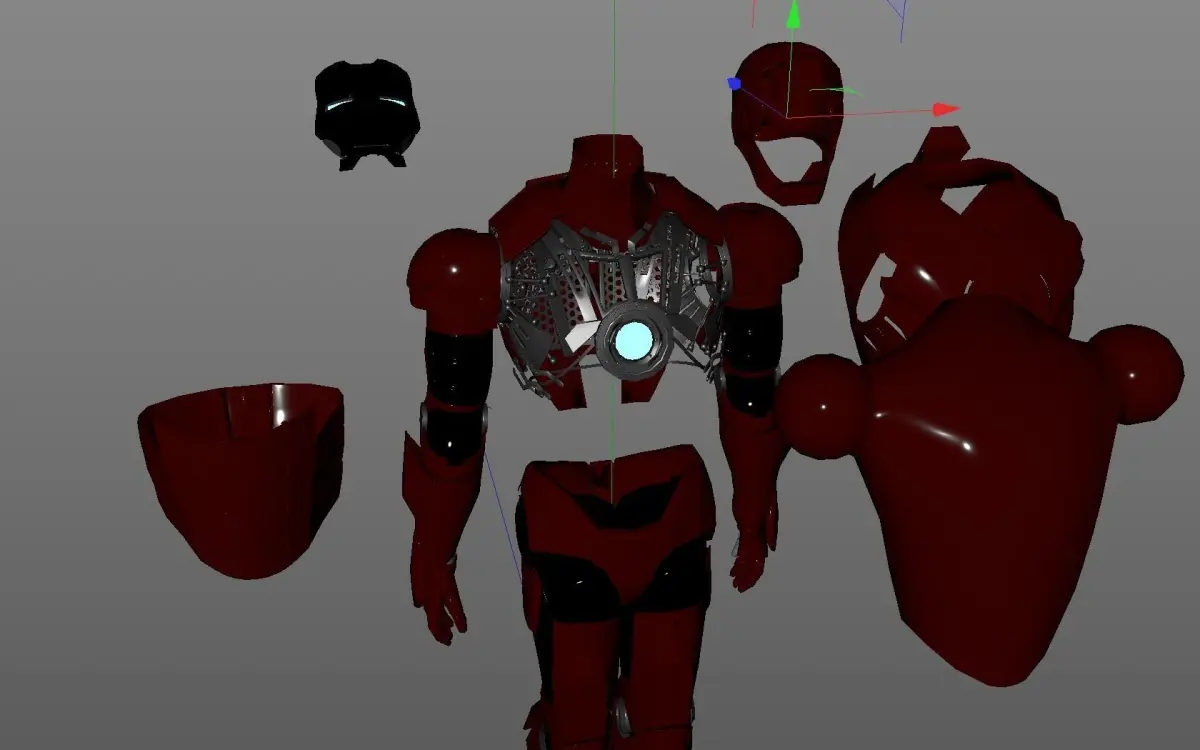Select the detached black faceplate mask
This screenshot has height=750, width=1200.
pyautogui.click(x=366, y=114)
